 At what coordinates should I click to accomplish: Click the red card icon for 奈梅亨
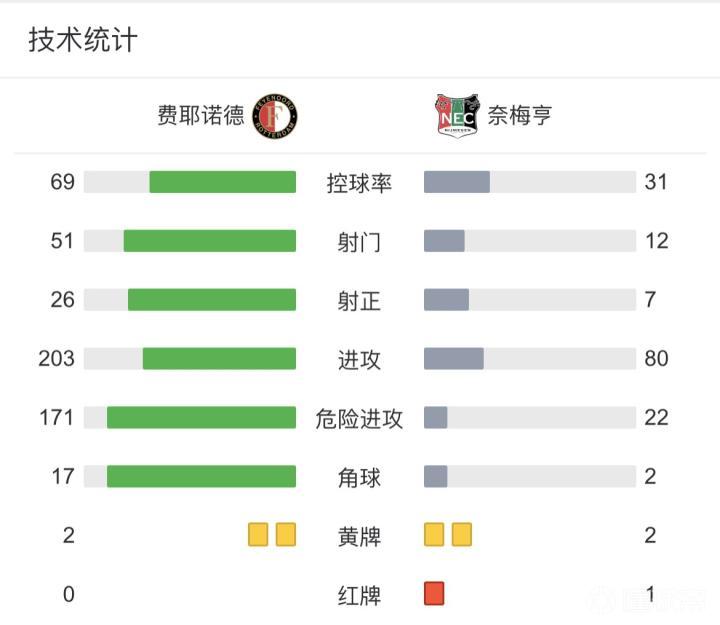click(x=434, y=594)
